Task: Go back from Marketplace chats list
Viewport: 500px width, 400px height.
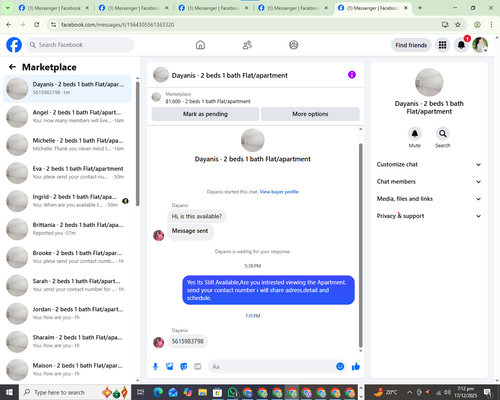Action: (12, 67)
